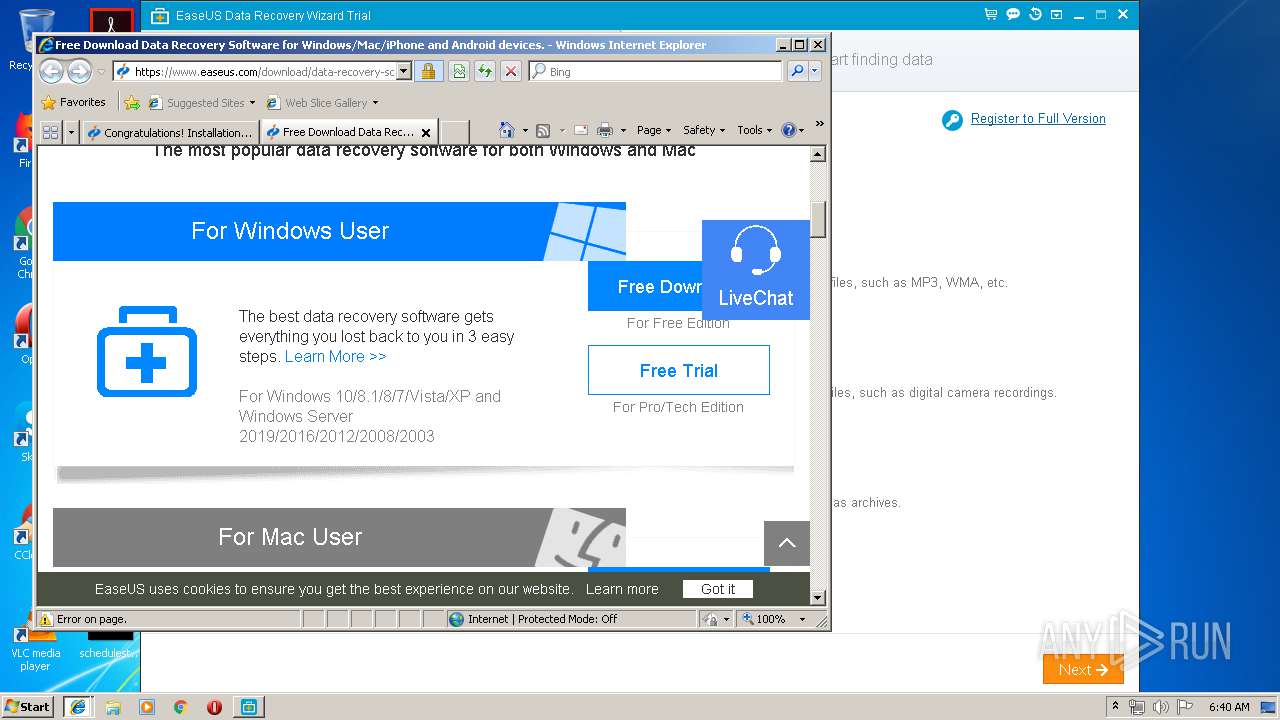Click the orange Next button in EaseUS wizard
This screenshot has height=720, width=1280.
tap(1083, 670)
